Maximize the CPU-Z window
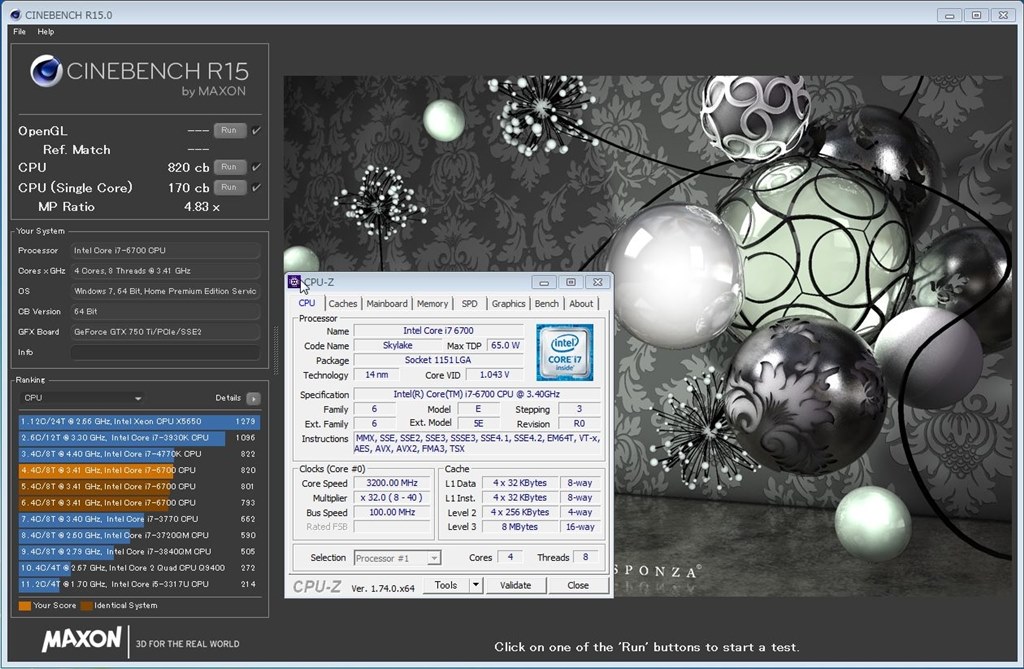The width and height of the screenshot is (1024, 669). click(571, 282)
